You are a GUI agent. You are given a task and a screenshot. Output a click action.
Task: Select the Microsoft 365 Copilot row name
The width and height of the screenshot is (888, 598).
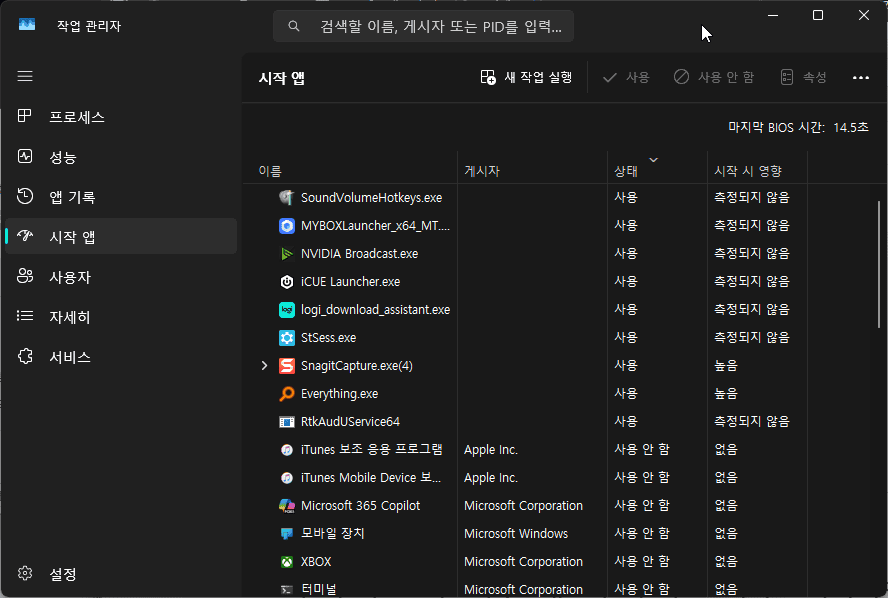click(x=361, y=506)
